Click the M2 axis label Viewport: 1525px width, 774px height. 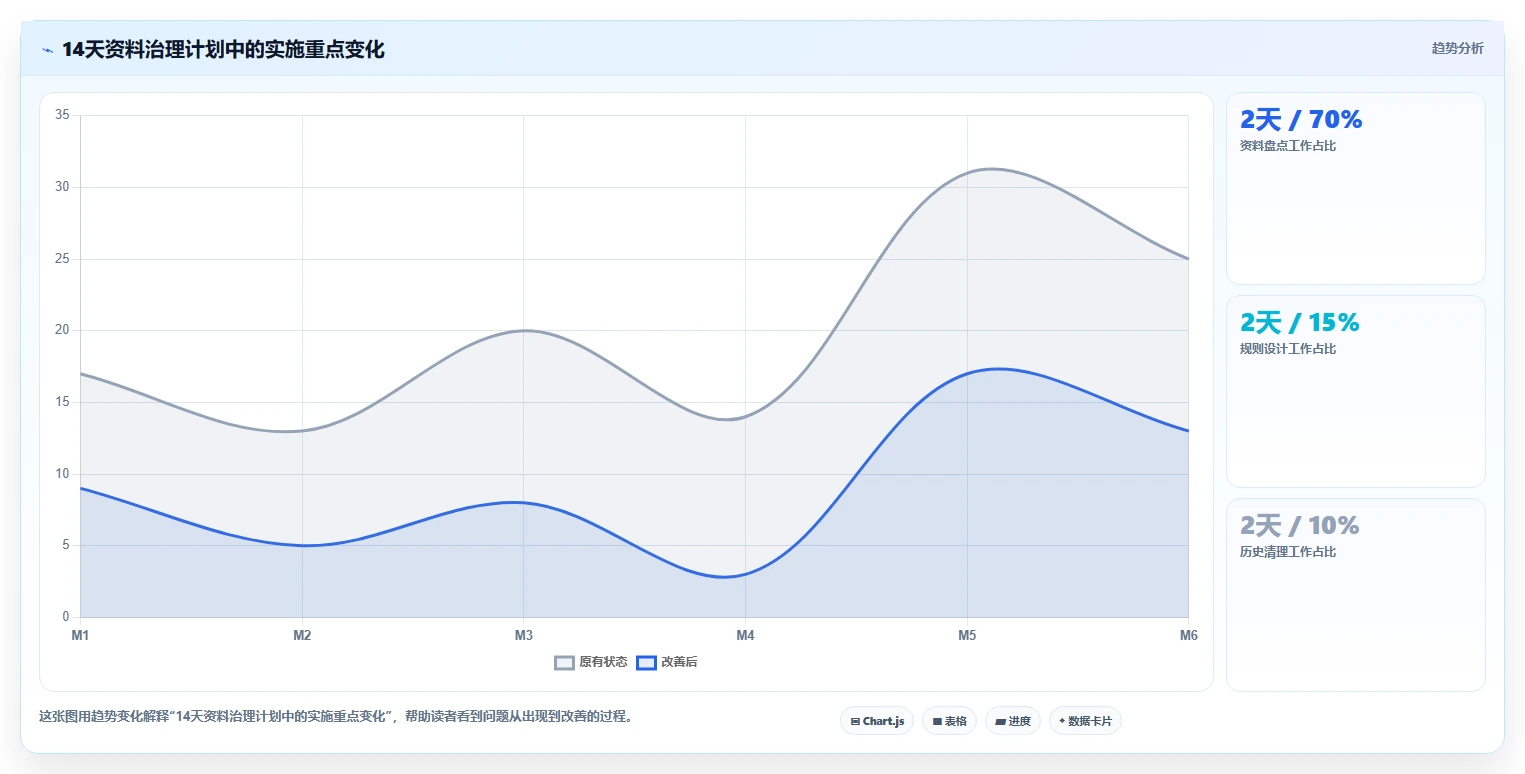302,635
